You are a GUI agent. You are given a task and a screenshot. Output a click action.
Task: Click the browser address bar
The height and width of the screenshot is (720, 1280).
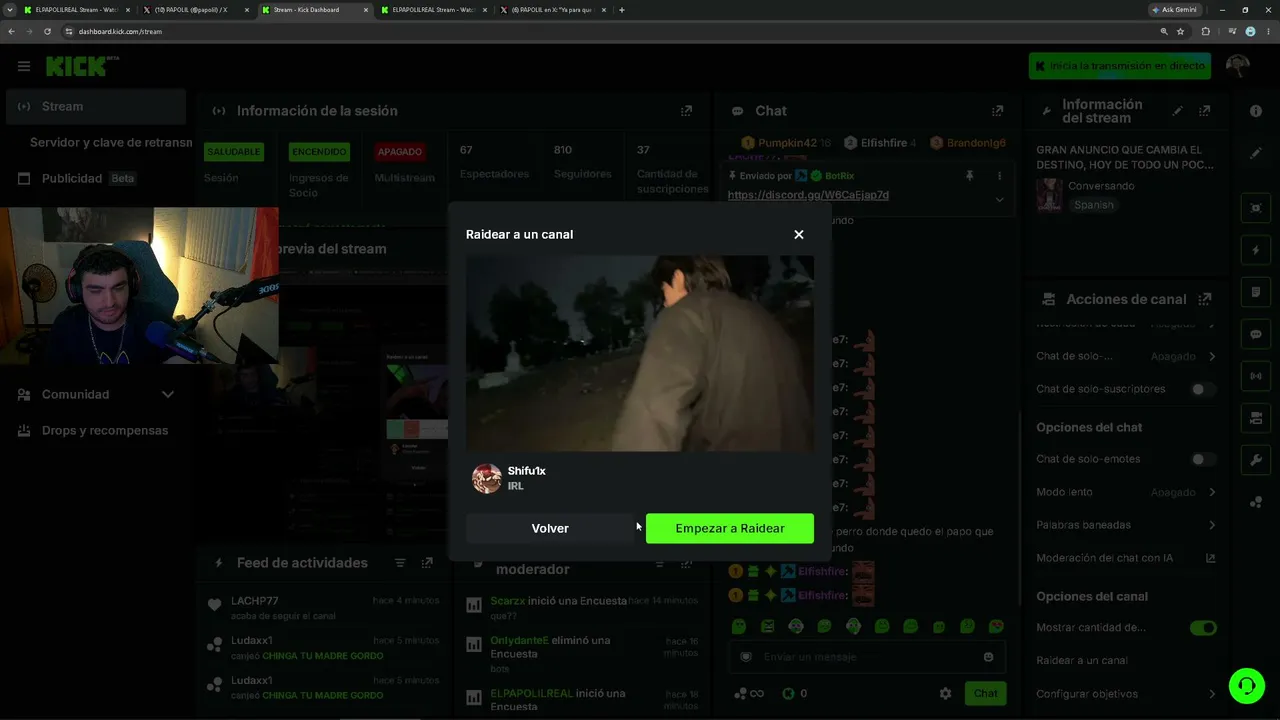(610, 31)
